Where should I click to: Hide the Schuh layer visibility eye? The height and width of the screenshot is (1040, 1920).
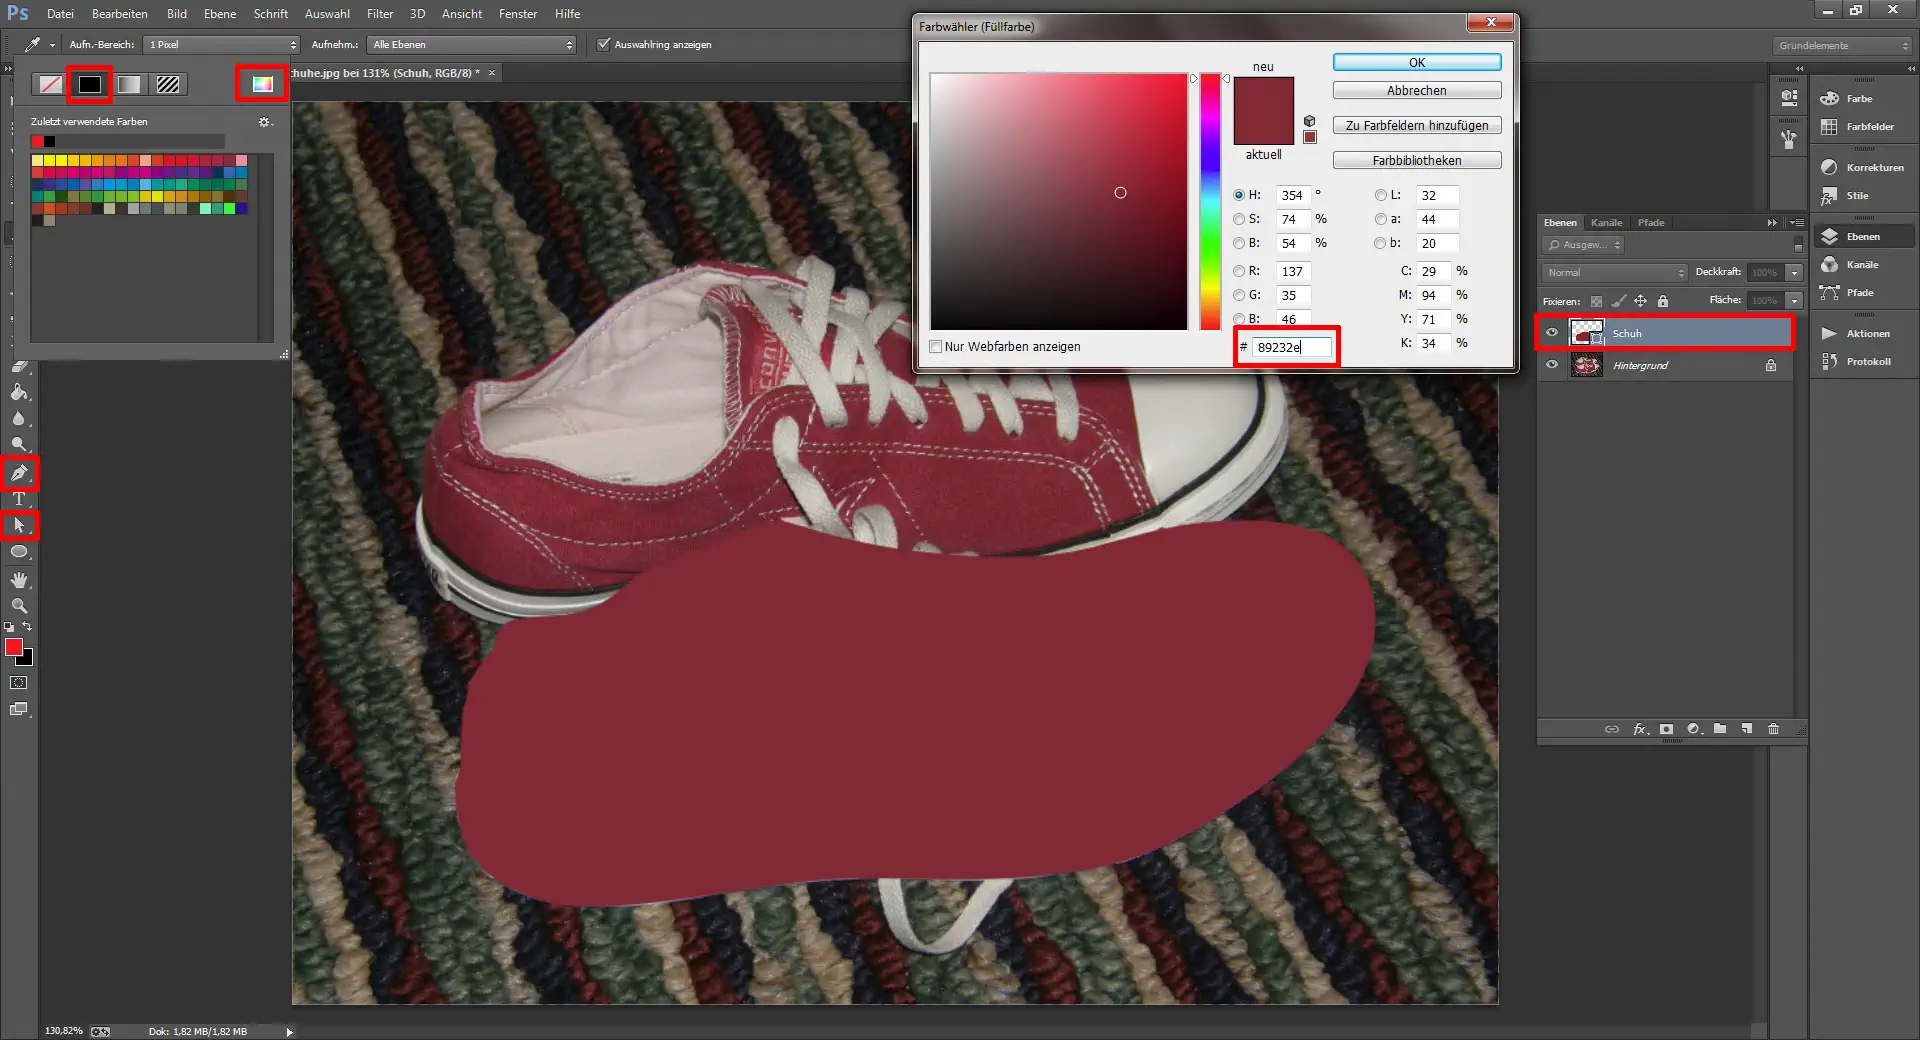pyautogui.click(x=1552, y=333)
